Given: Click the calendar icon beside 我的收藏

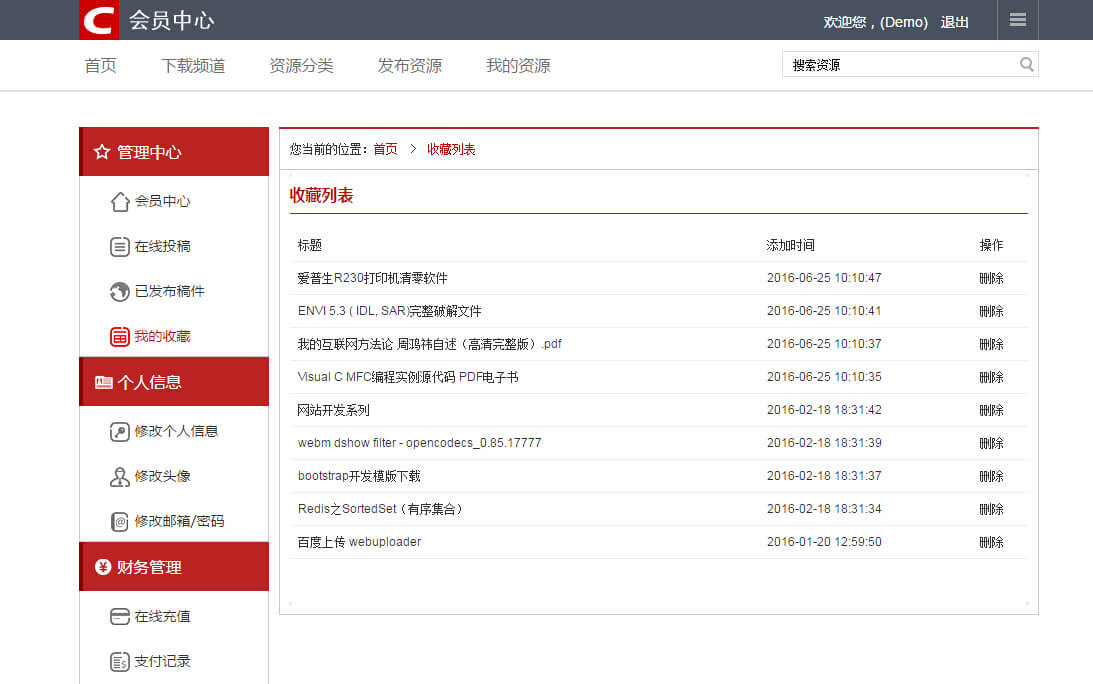Looking at the screenshot, I should pos(119,337).
